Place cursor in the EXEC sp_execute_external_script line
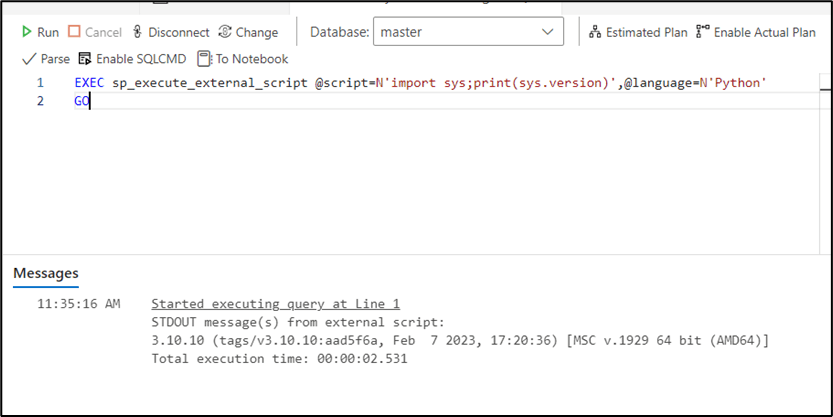Image resolution: width=833 pixels, height=417 pixels. click(x=420, y=82)
